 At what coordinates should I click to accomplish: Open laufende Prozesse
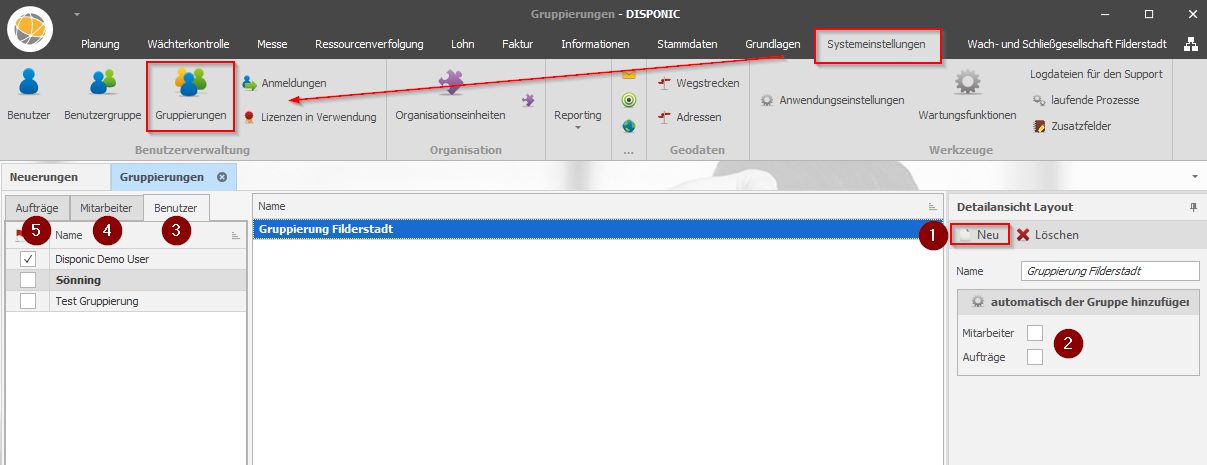1086,100
